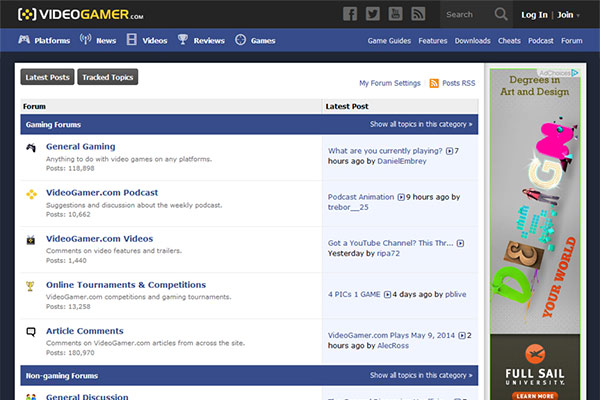Go to last post icon for 'What are you currently playing?'
The width and height of the screenshot is (600, 400).
point(450,151)
